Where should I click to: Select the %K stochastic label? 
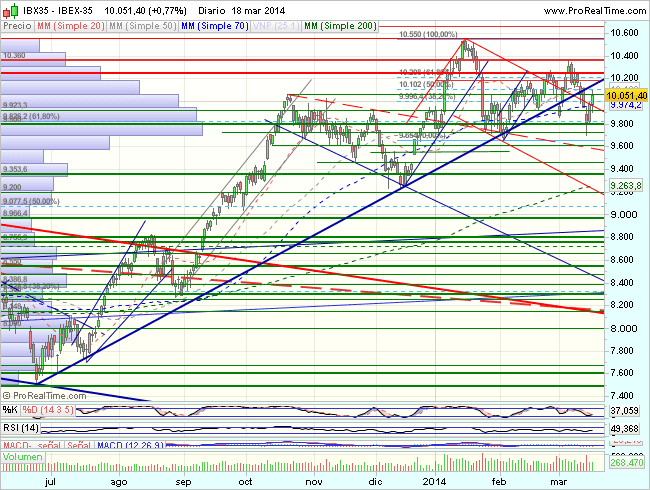10,410
